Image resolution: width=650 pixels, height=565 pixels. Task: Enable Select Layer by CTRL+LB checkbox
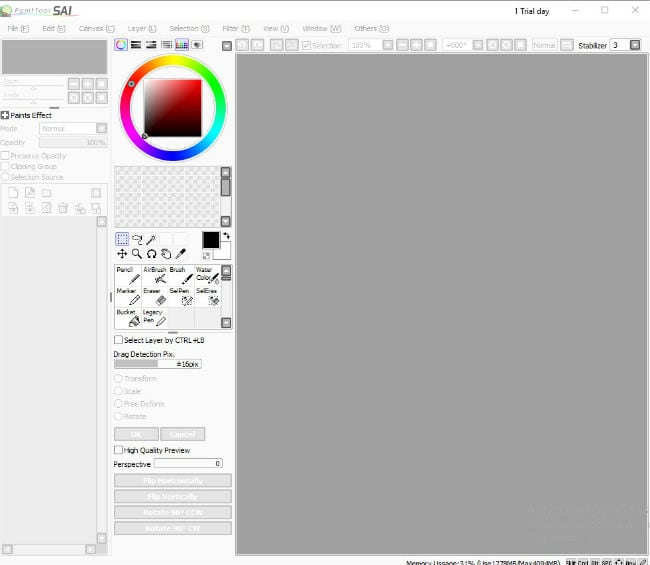click(x=119, y=340)
